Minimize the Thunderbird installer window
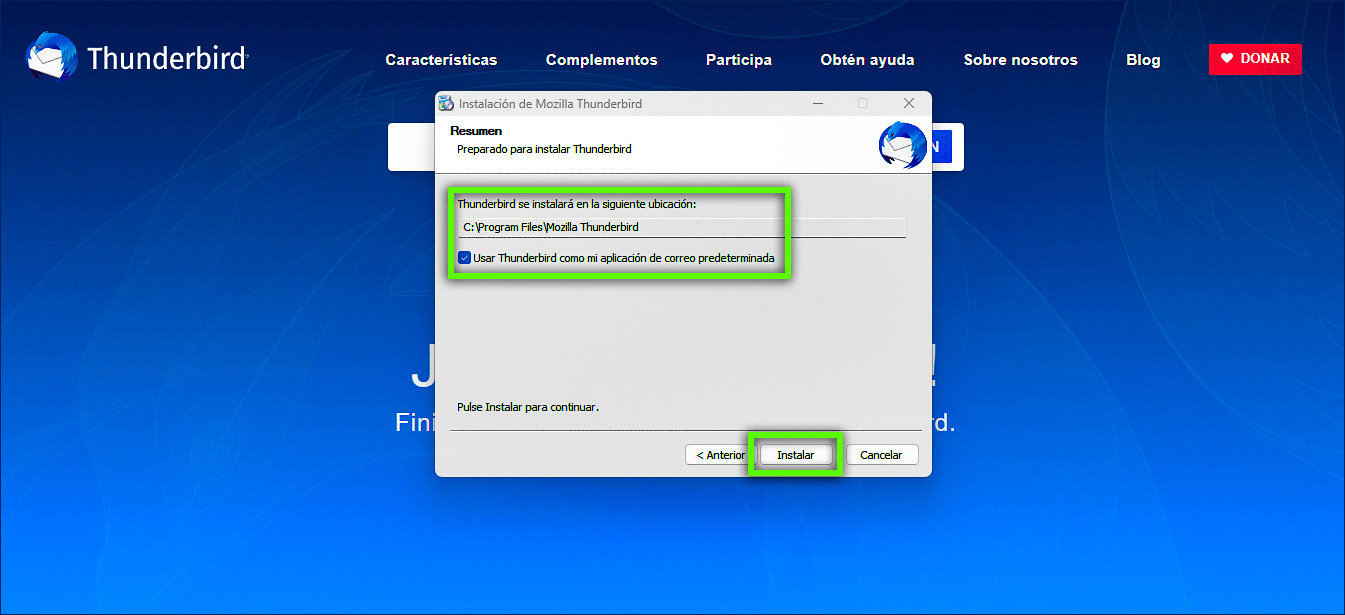The width and height of the screenshot is (1345, 615). point(818,104)
